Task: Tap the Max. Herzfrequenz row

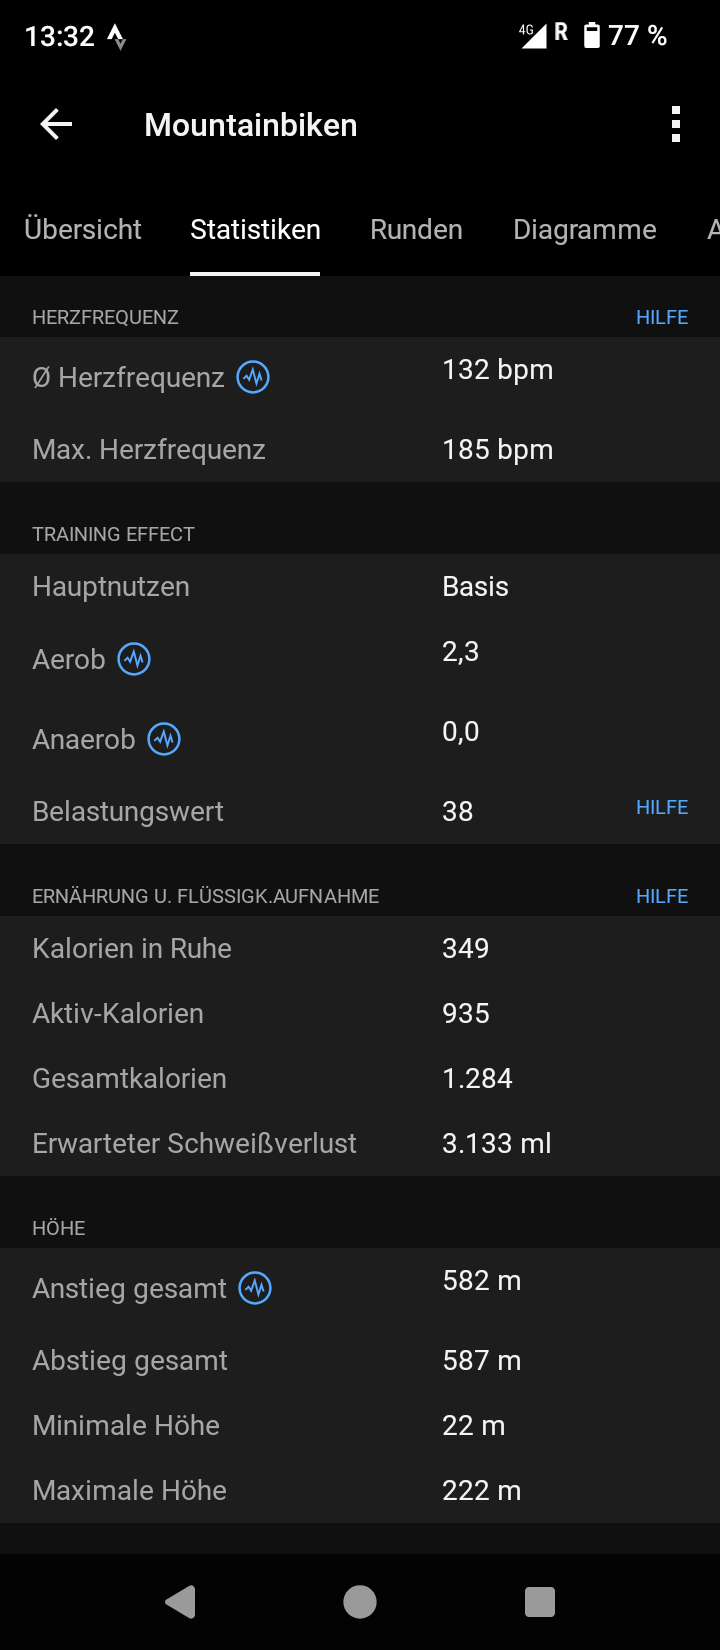Action: tap(360, 450)
